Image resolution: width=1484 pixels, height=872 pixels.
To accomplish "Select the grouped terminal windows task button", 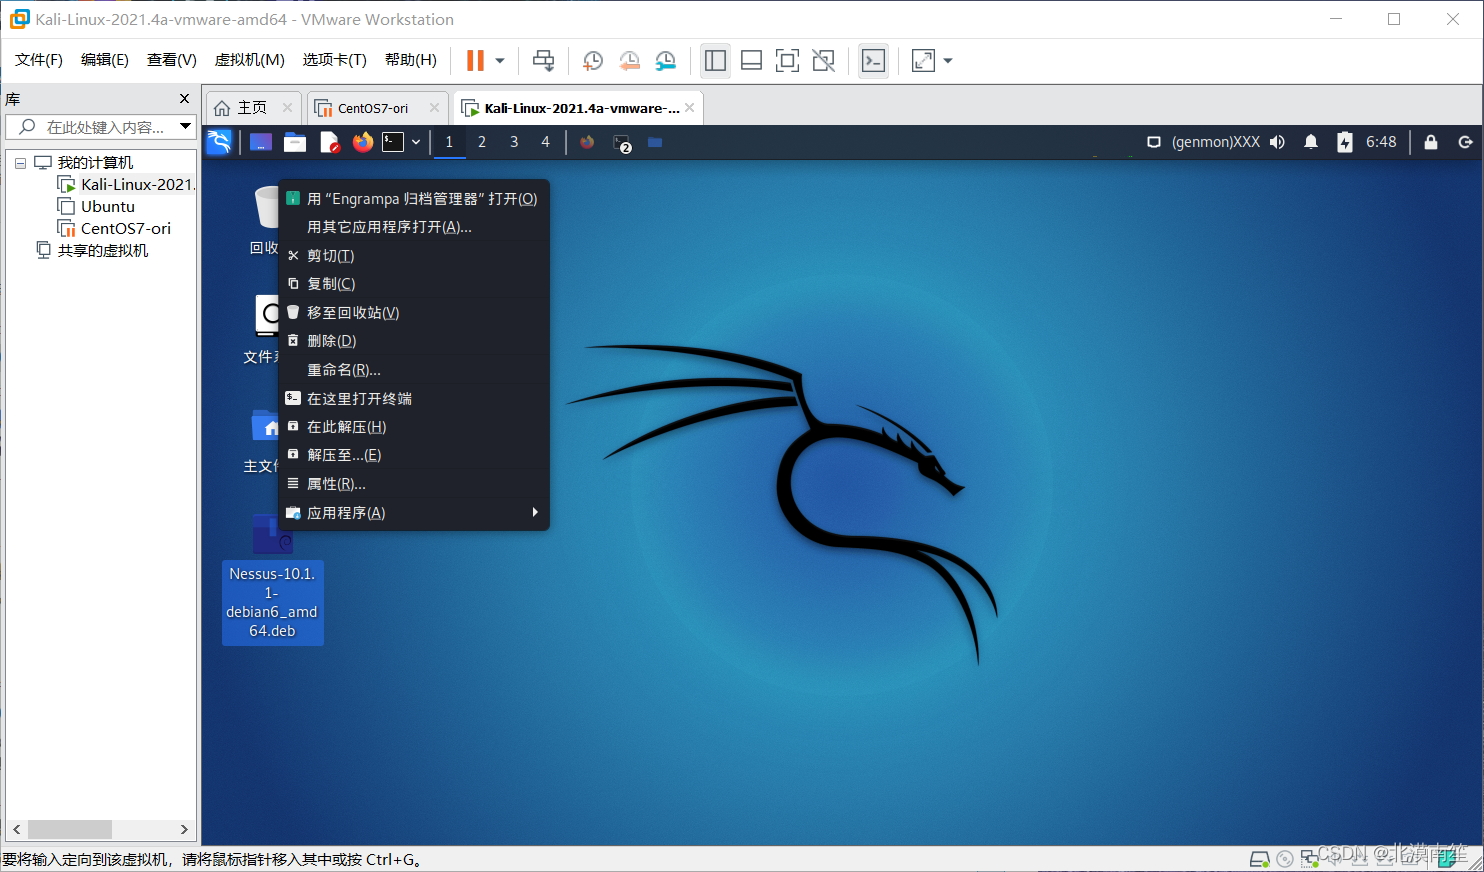I will [622, 143].
